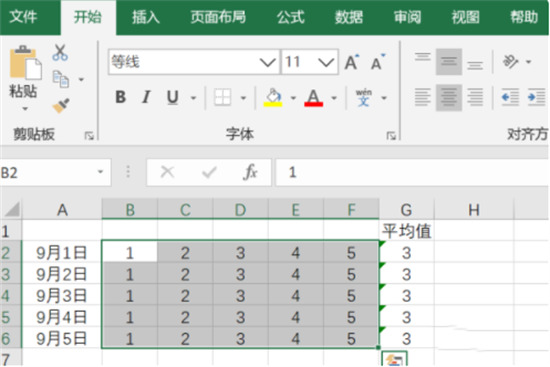Select column G header
The width and height of the screenshot is (550, 367).
(406, 210)
